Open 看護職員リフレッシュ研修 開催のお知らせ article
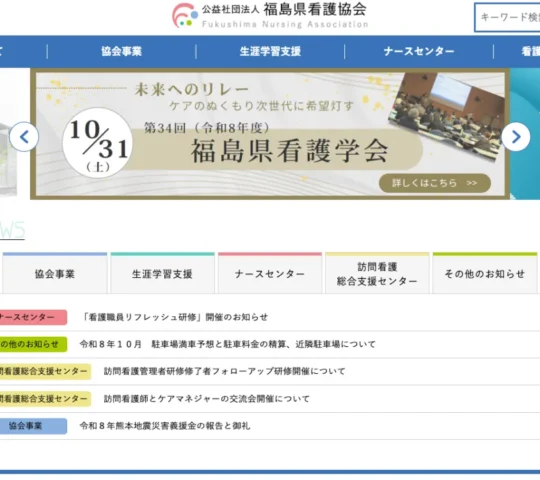The width and height of the screenshot is (540, 480). click(175, 317)
